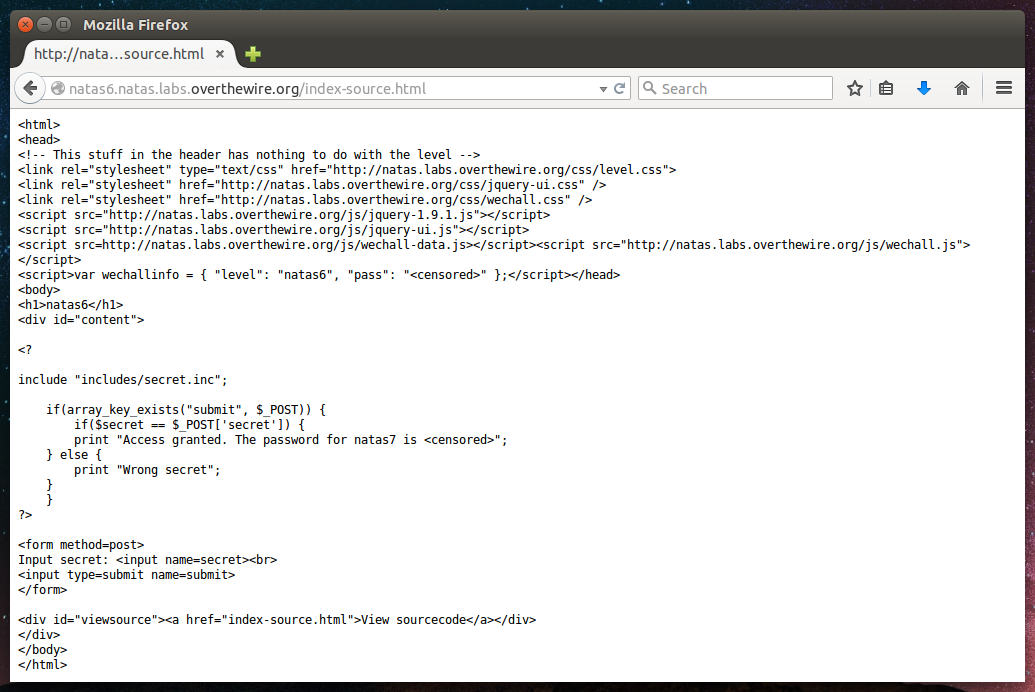Click inside the Search input field
Image resolution: width=1035 pixels, height=692 pixels.
(740, 89)
